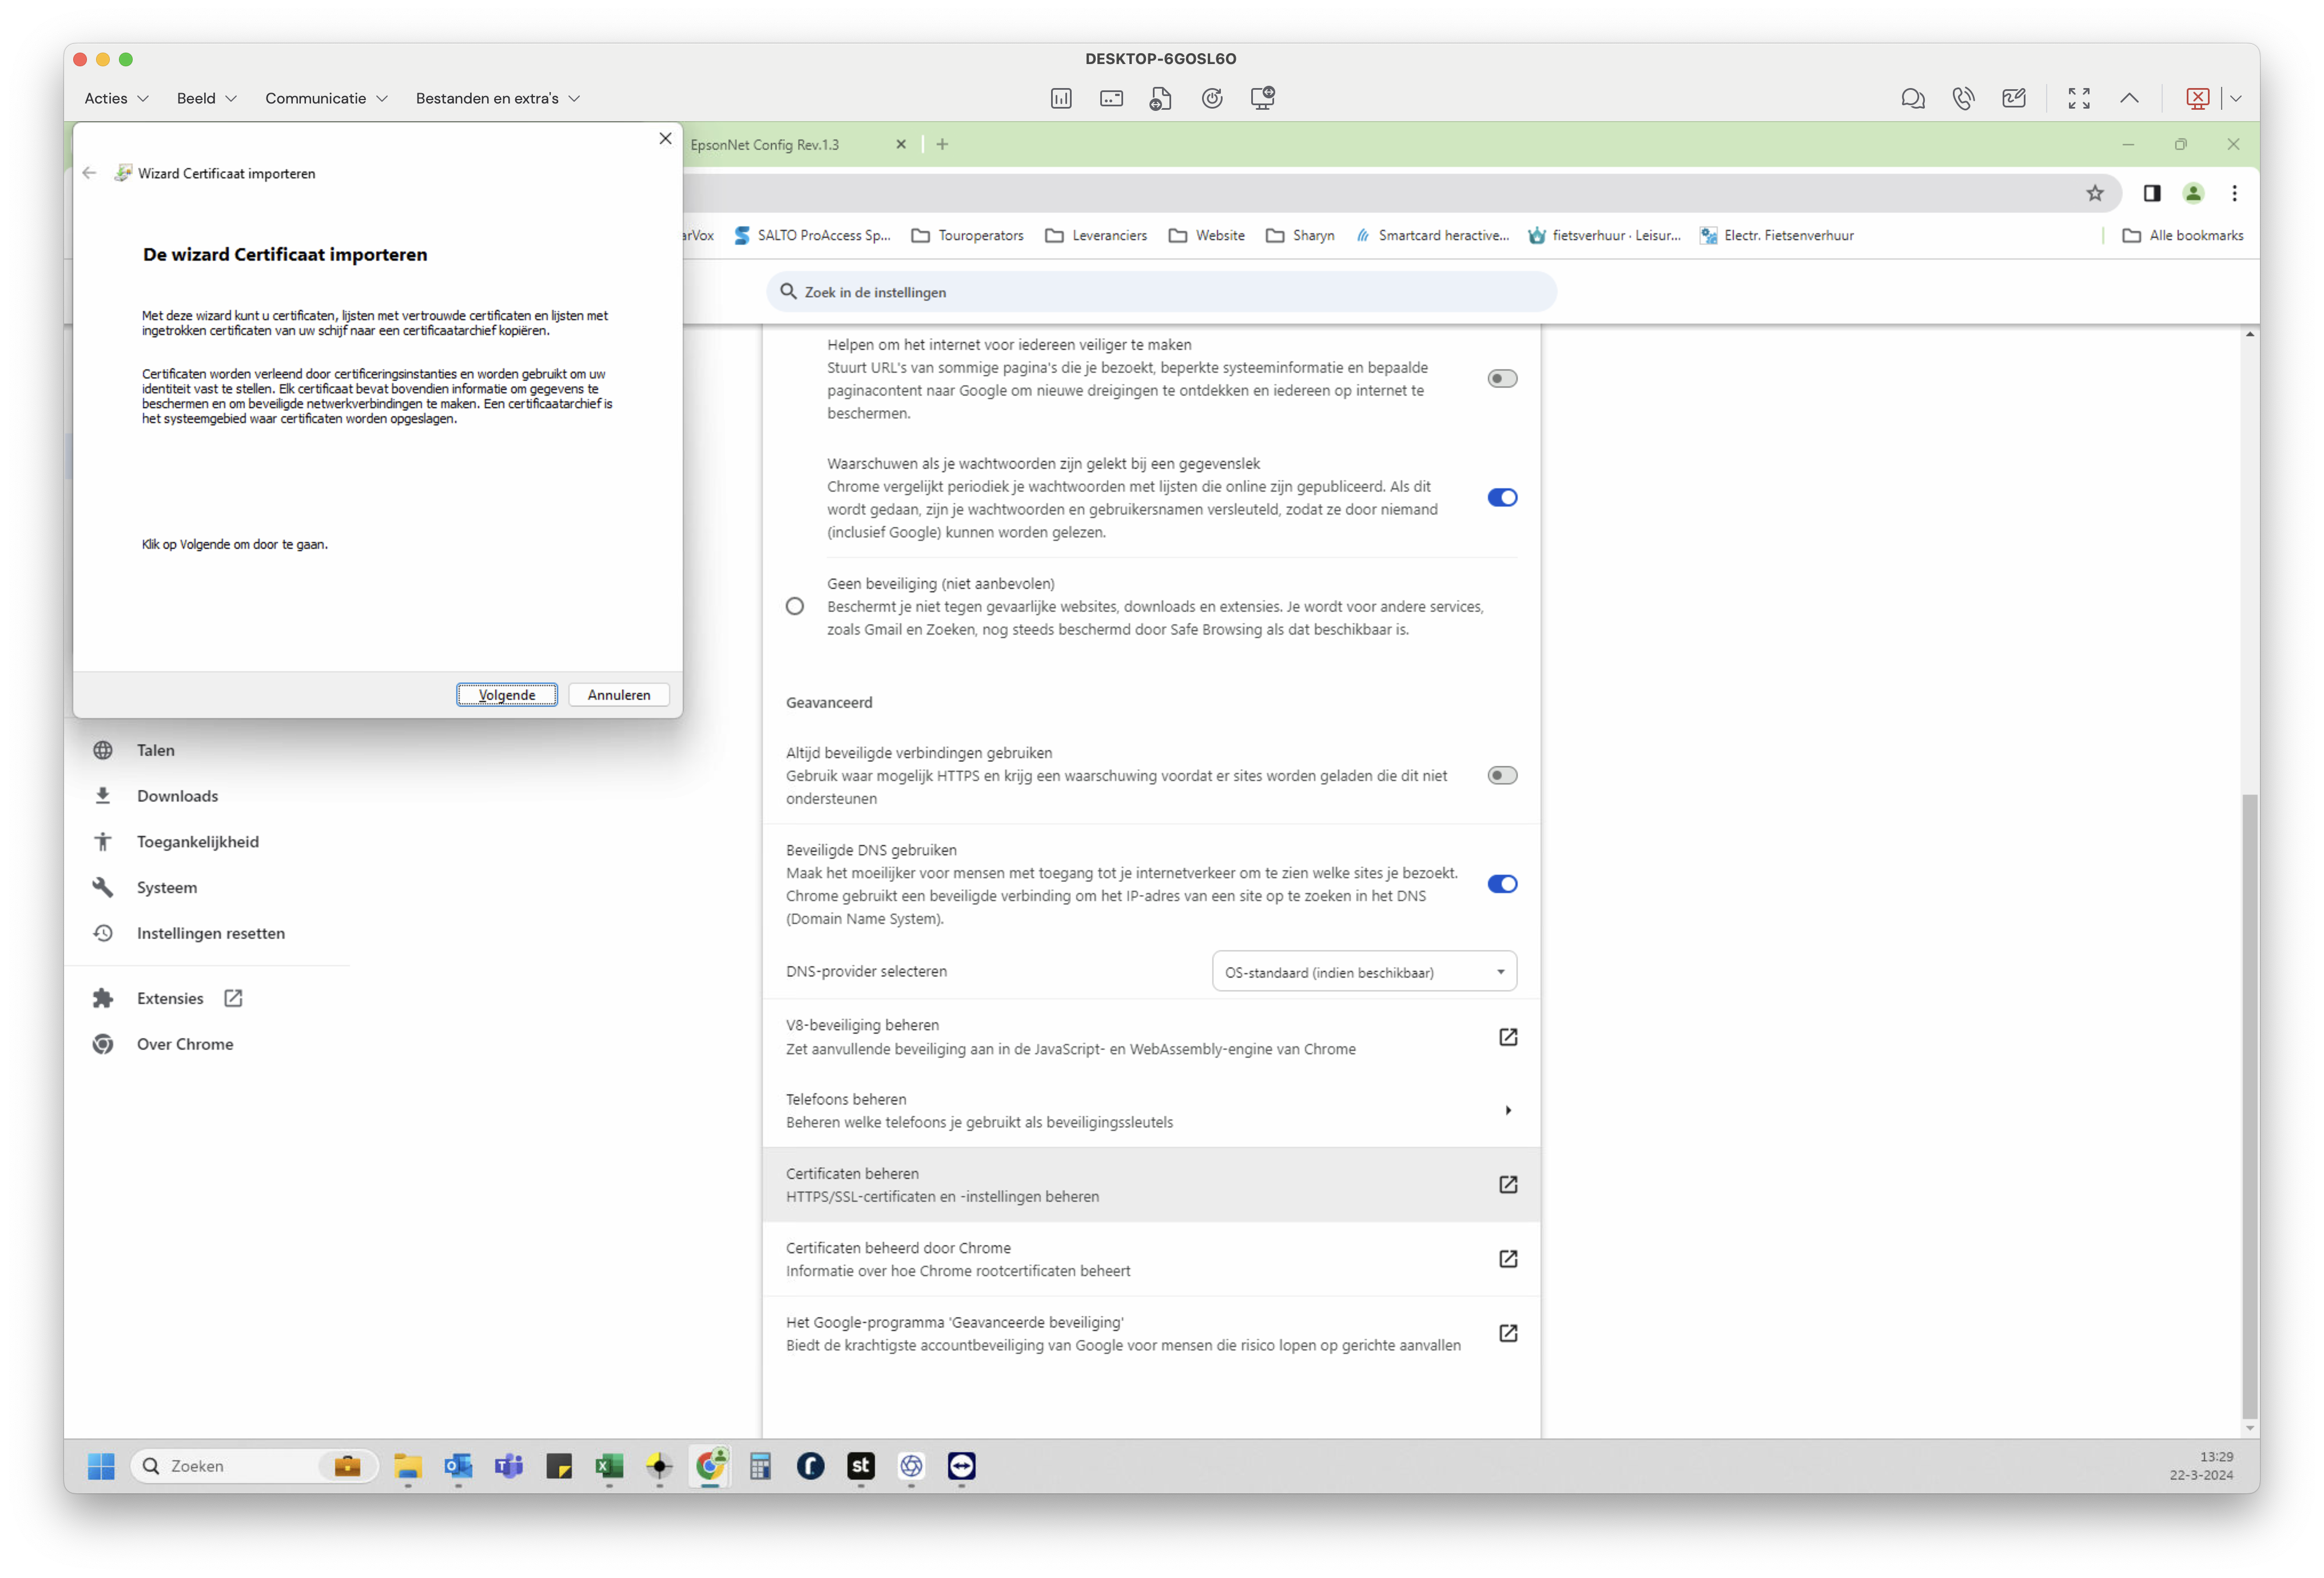Toggle 'Helpen om het internet veiliger te maken'
Viewport: 2324px width, 1578px height.
pos(1502,378)
